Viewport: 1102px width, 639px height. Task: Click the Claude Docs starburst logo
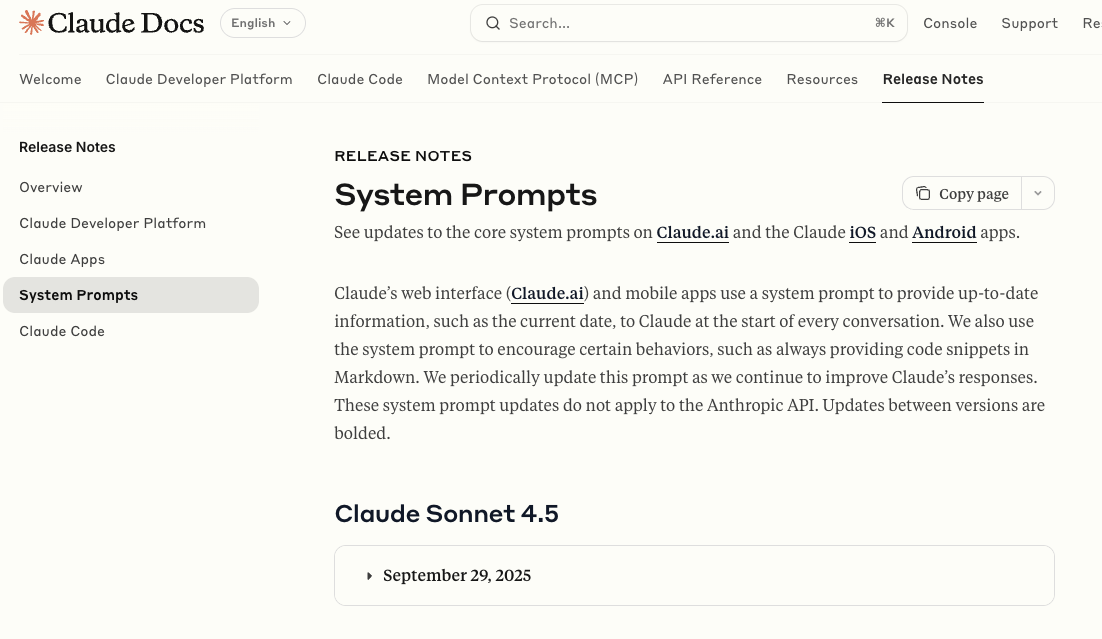pyautogui.click(x=31, y=23)
